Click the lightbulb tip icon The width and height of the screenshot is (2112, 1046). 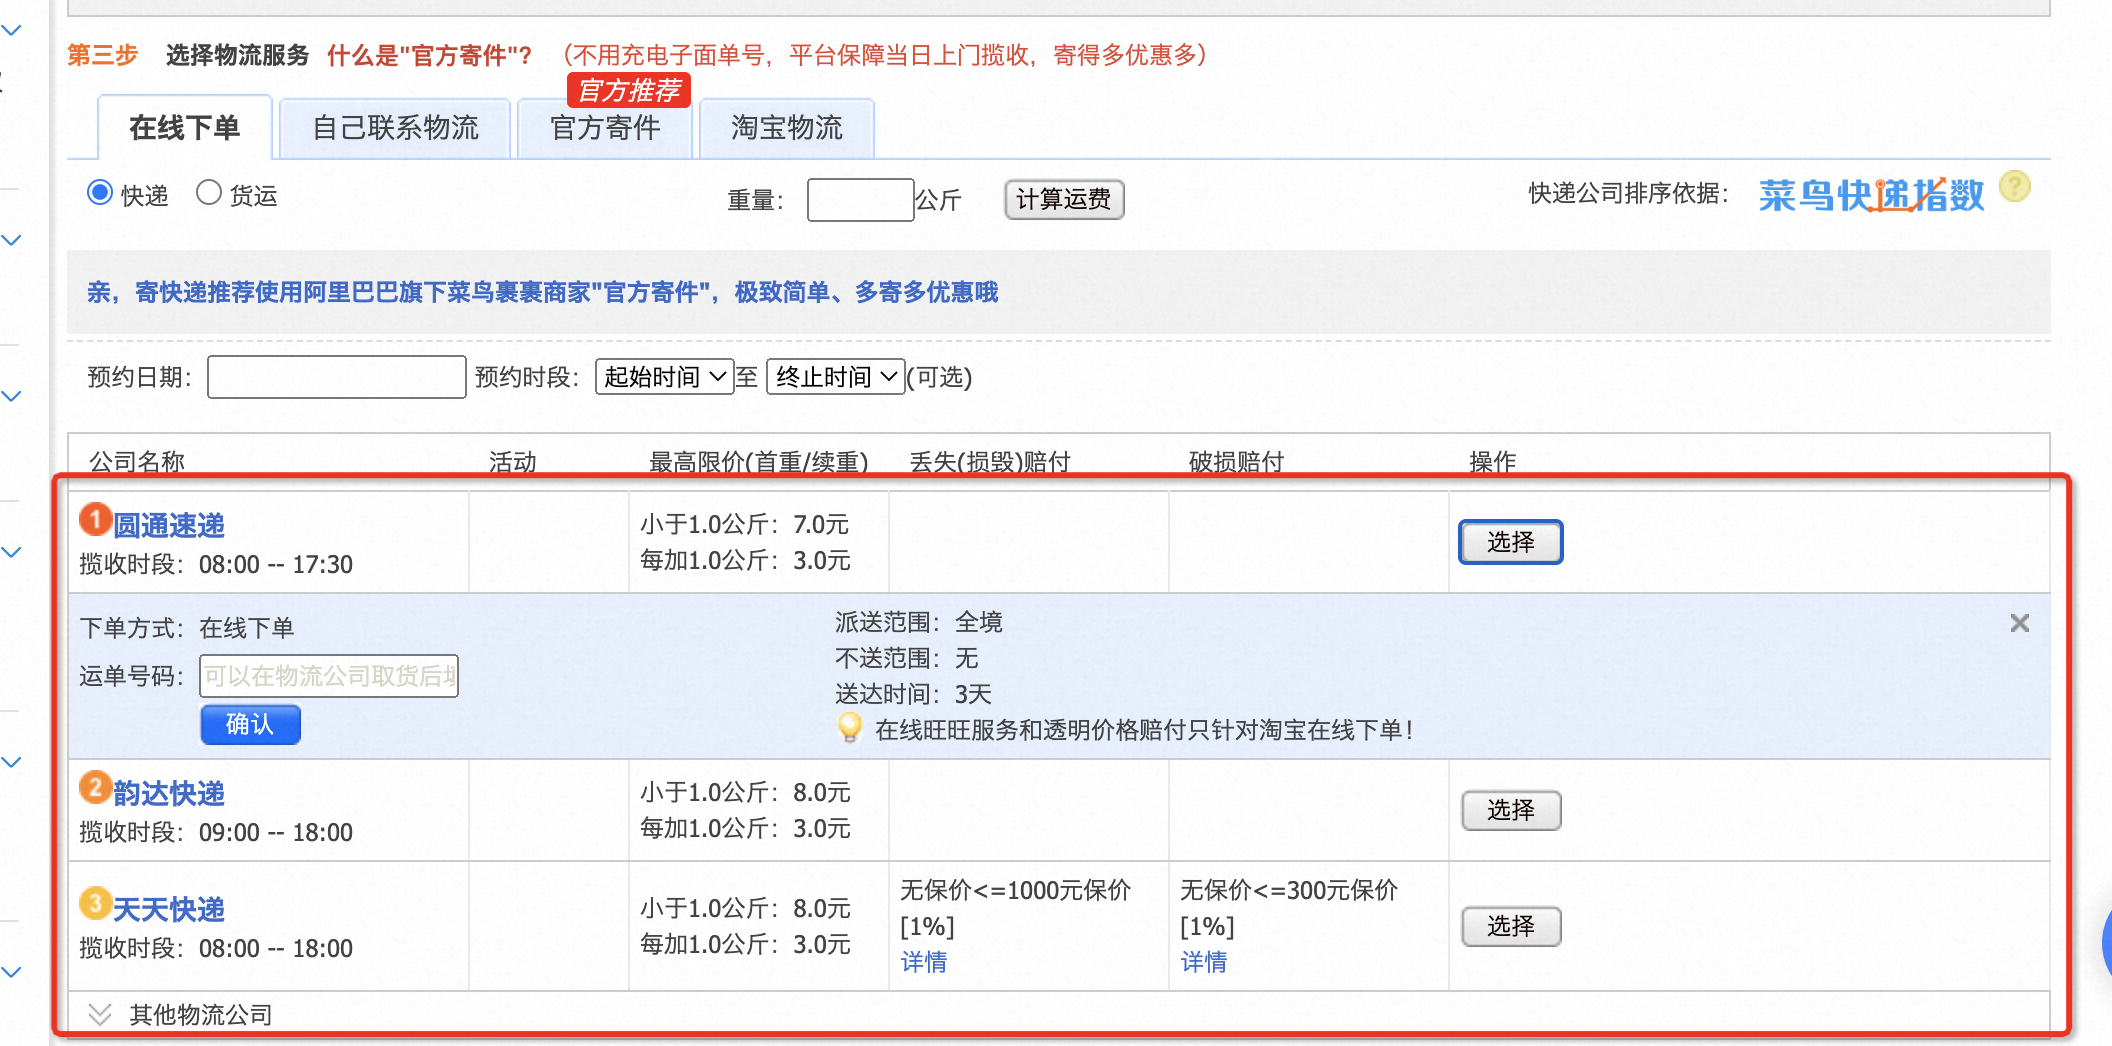pos(850,728)
